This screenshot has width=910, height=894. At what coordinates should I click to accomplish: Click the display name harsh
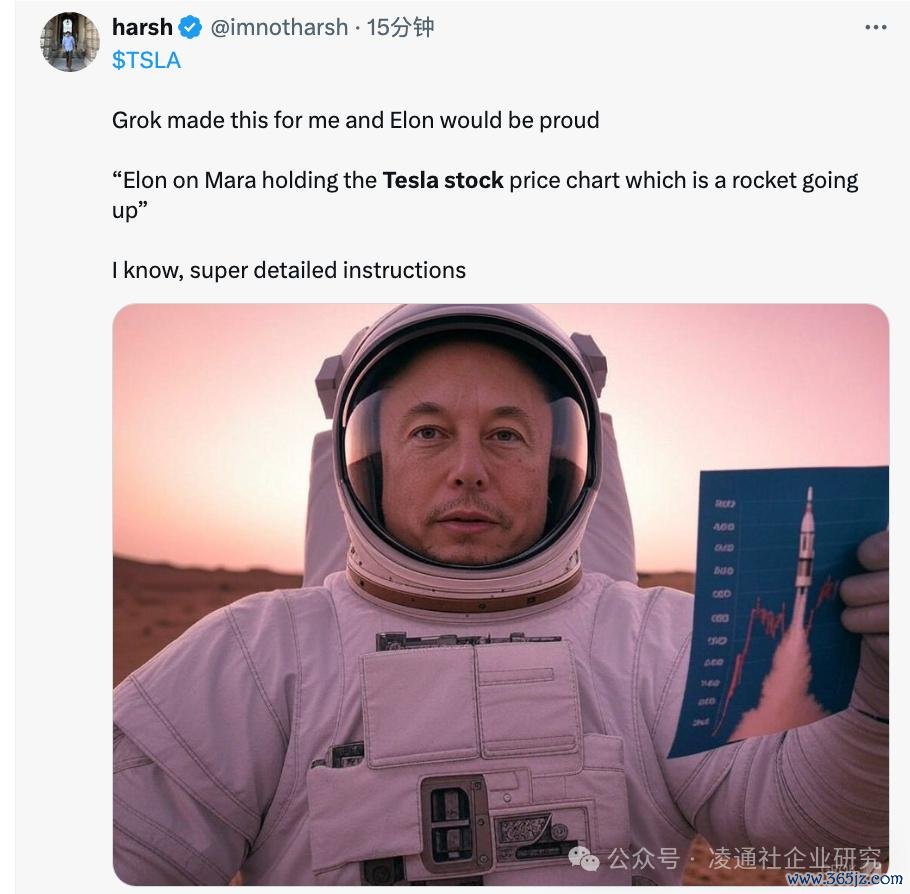(x=142, y=27)
